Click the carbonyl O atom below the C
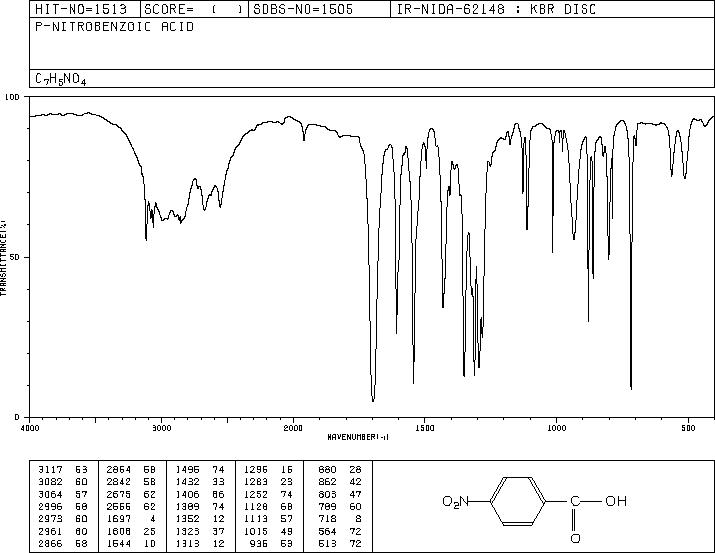This screenshot has width=715, height=553. click(575, 538)
